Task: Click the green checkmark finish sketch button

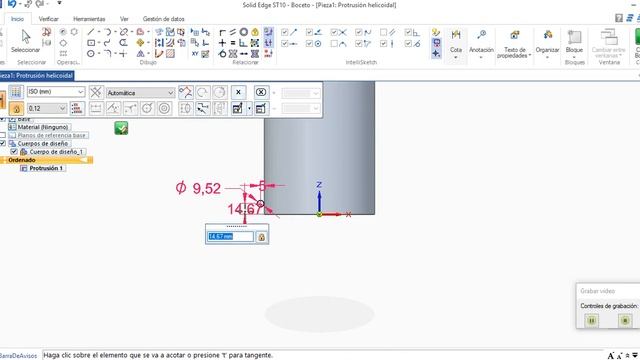Action: pyautogui.click(x=121, y=128)
